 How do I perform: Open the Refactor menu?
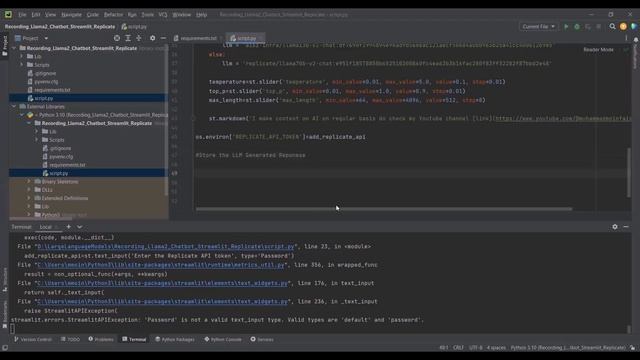coord(113,15)
